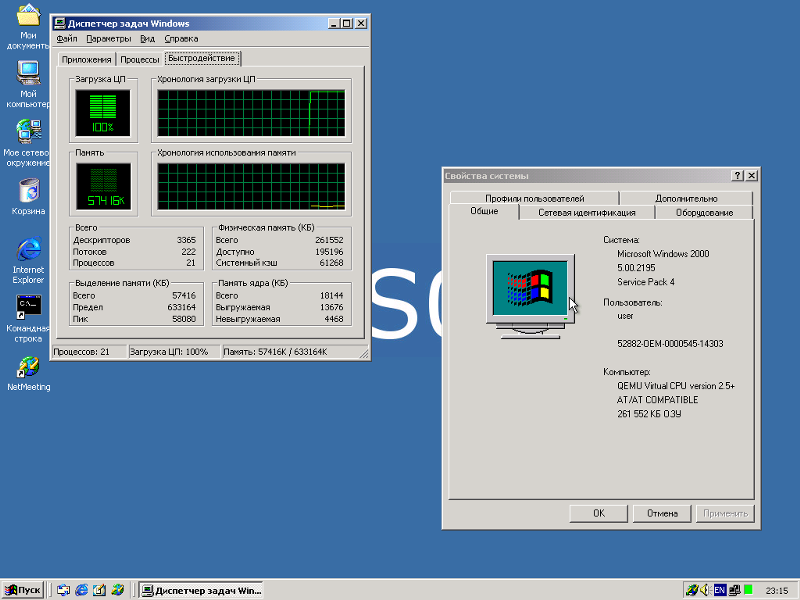
Task: Click the Дескрипторов value 3365
Action: point(186,240)
